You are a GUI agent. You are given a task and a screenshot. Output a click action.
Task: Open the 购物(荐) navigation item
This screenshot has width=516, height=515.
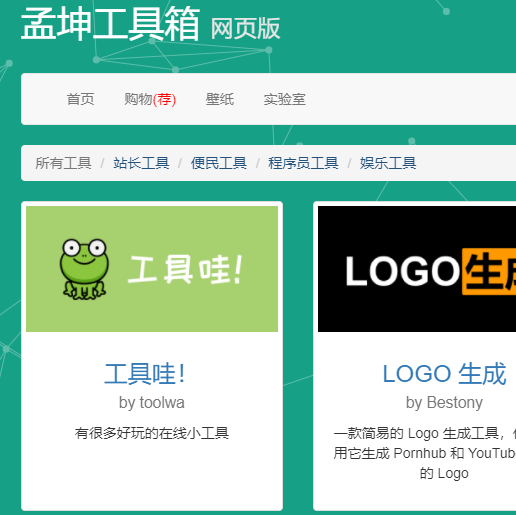[x=150, y=99]
